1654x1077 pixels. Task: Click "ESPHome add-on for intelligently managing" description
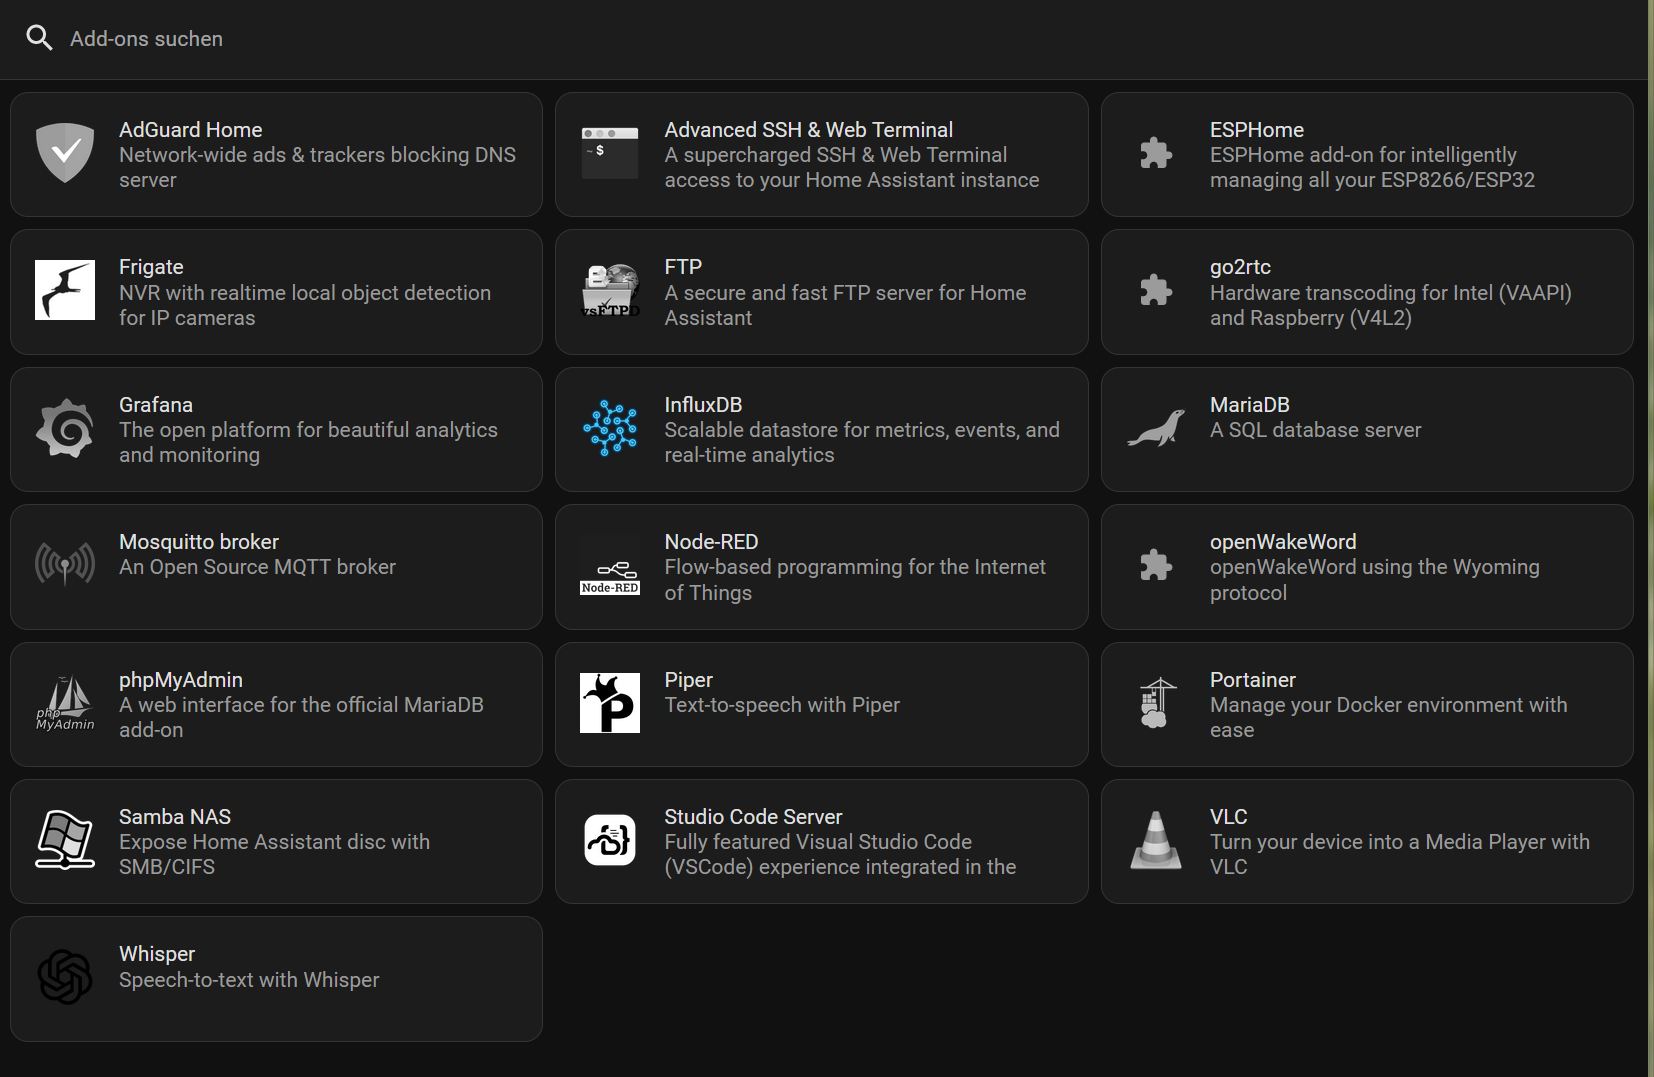(1372, 168)
